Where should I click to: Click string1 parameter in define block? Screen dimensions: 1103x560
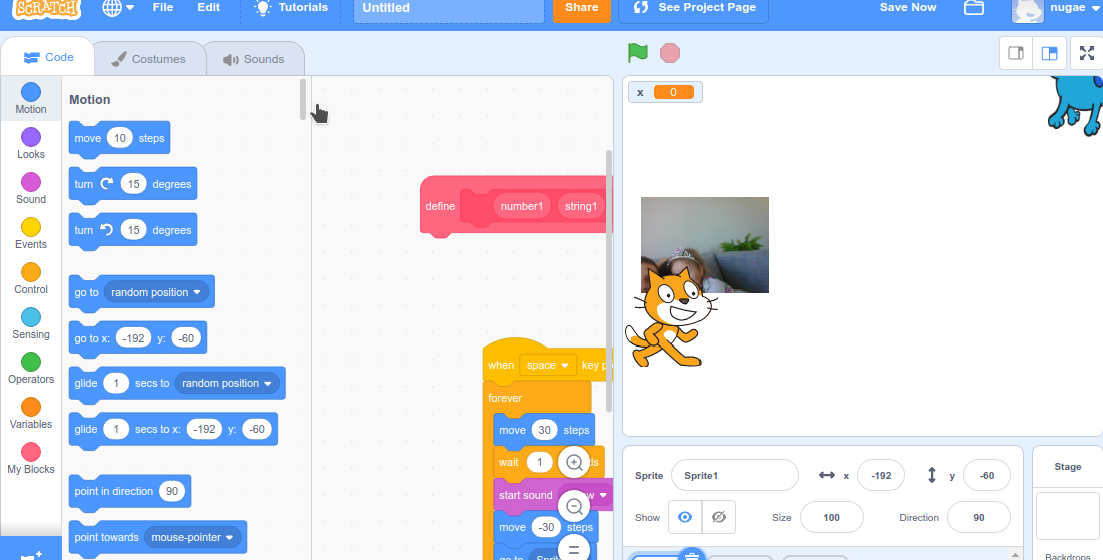[x=581, y=206]
